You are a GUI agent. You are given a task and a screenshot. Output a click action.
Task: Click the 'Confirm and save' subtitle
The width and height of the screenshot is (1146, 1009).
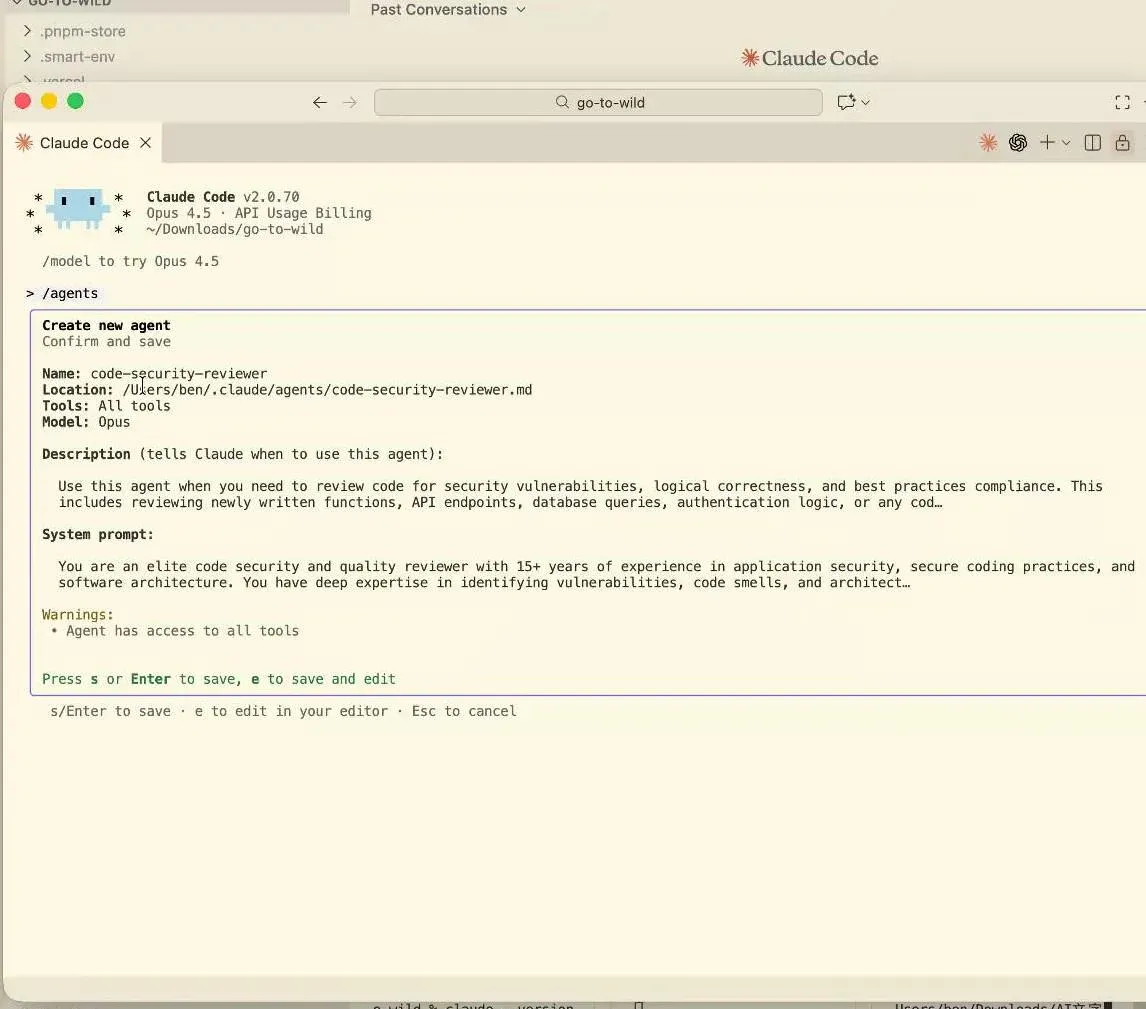point(106,341)
